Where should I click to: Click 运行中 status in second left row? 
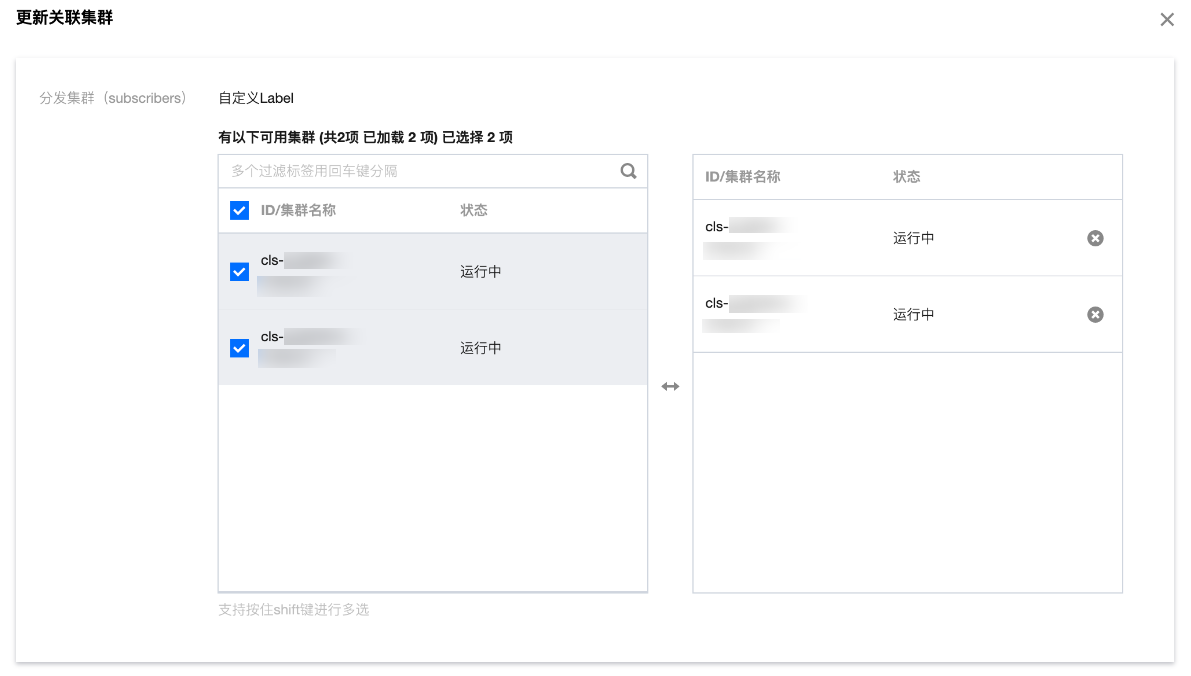tap(481, 348)
